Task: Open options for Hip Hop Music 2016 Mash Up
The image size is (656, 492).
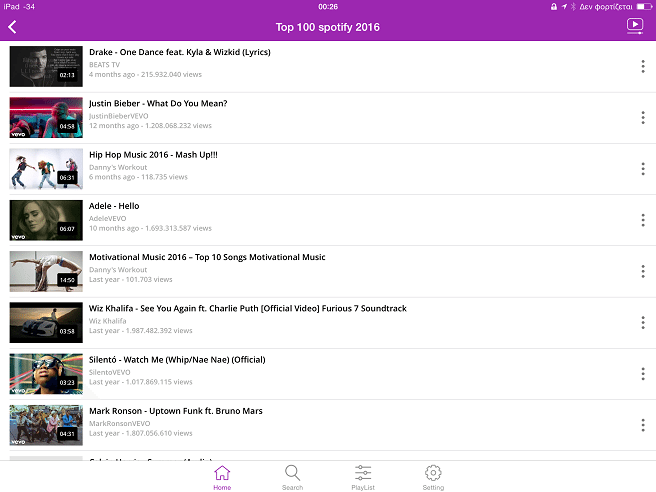Action: [x=643, y=169]
